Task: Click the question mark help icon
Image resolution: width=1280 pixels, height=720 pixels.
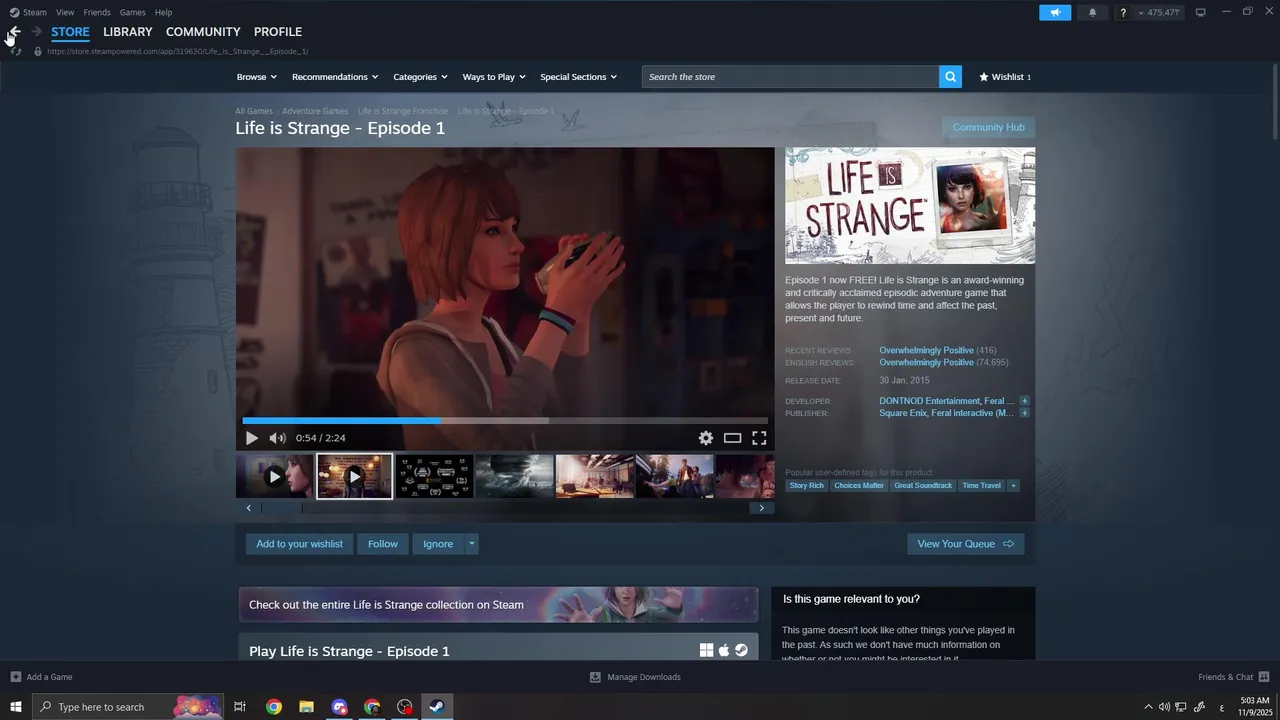Action: (1123, 12)
